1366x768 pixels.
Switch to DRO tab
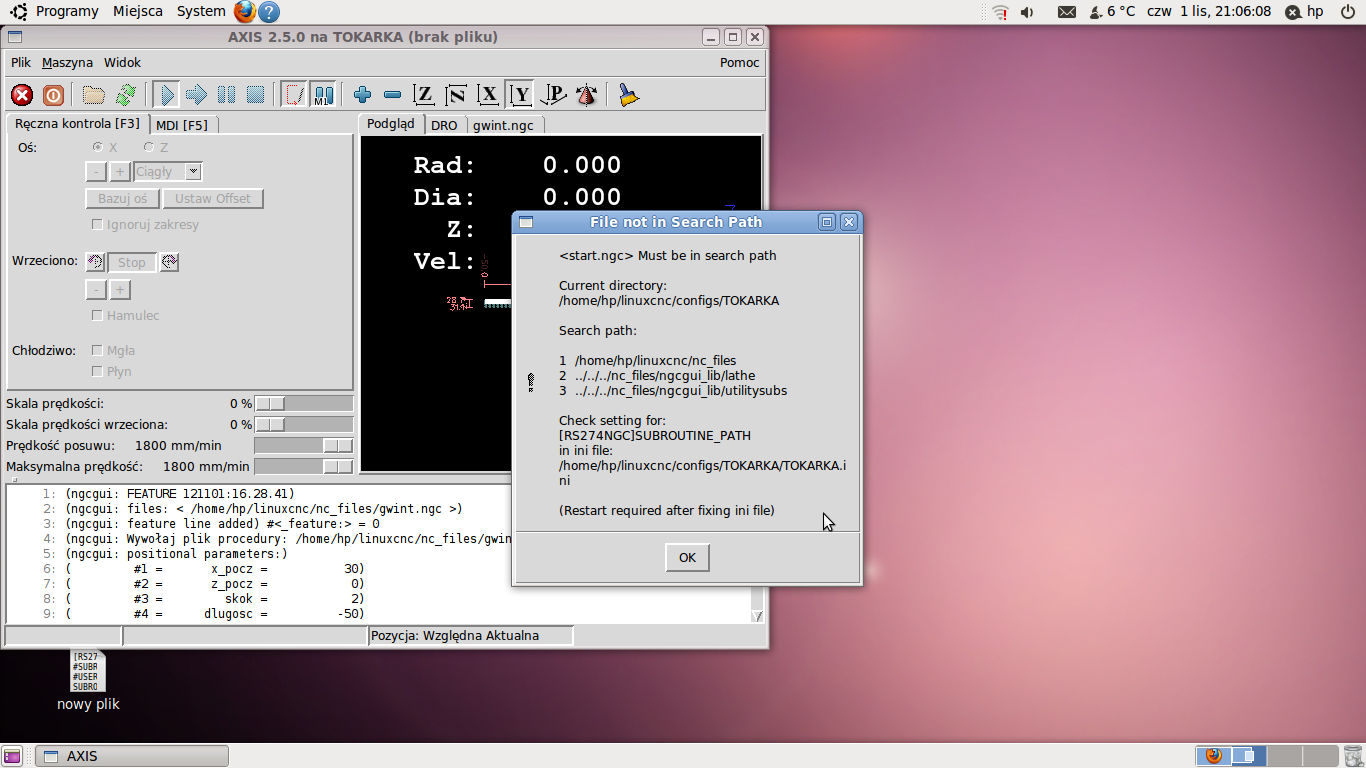click(444, 125)
